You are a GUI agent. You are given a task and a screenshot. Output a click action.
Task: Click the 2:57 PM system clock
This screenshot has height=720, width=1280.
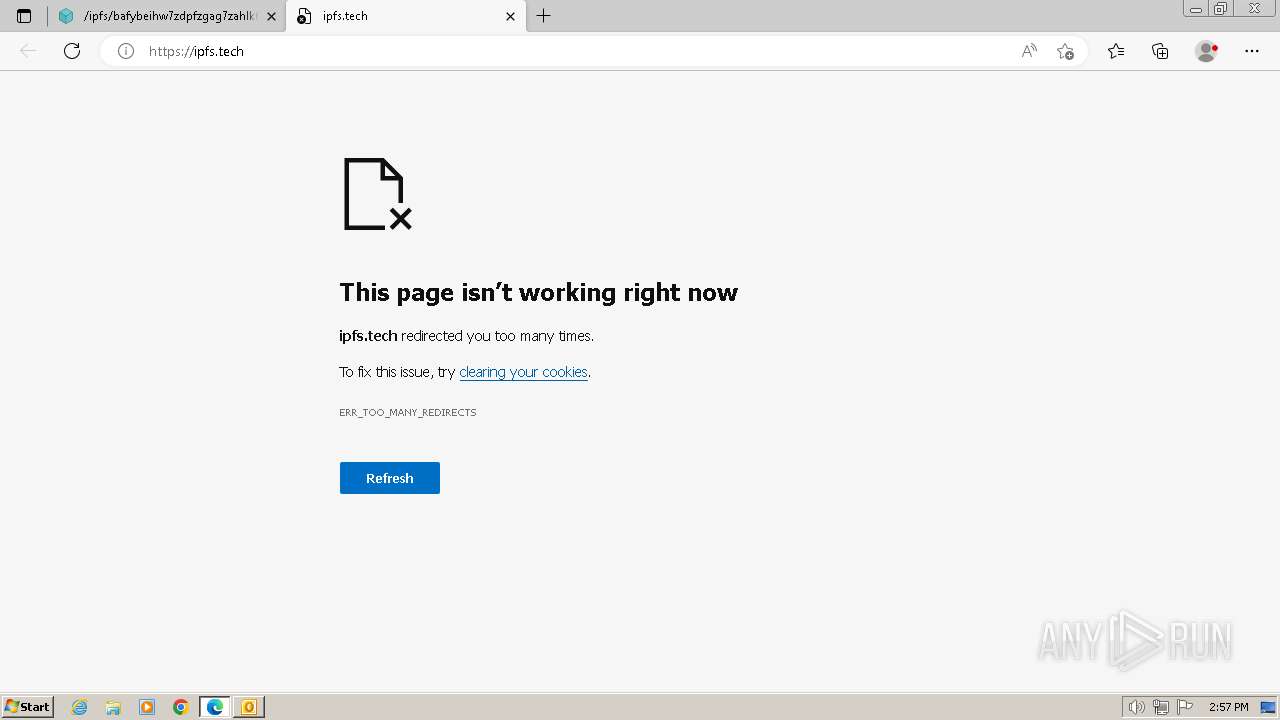[1228, 707]
